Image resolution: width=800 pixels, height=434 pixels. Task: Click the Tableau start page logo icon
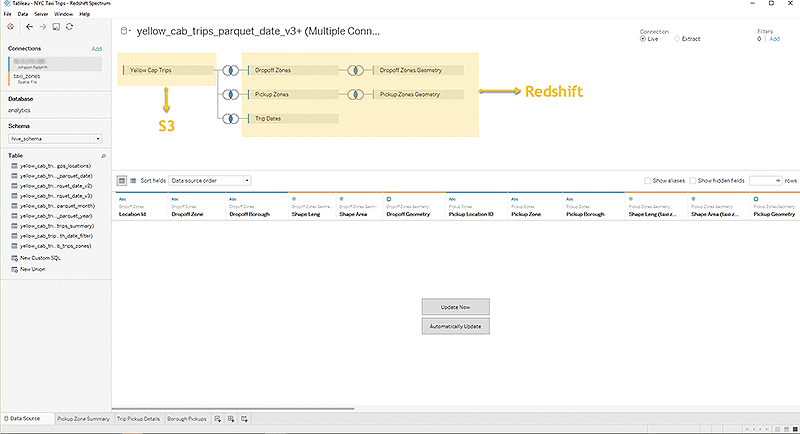[10, 27]
